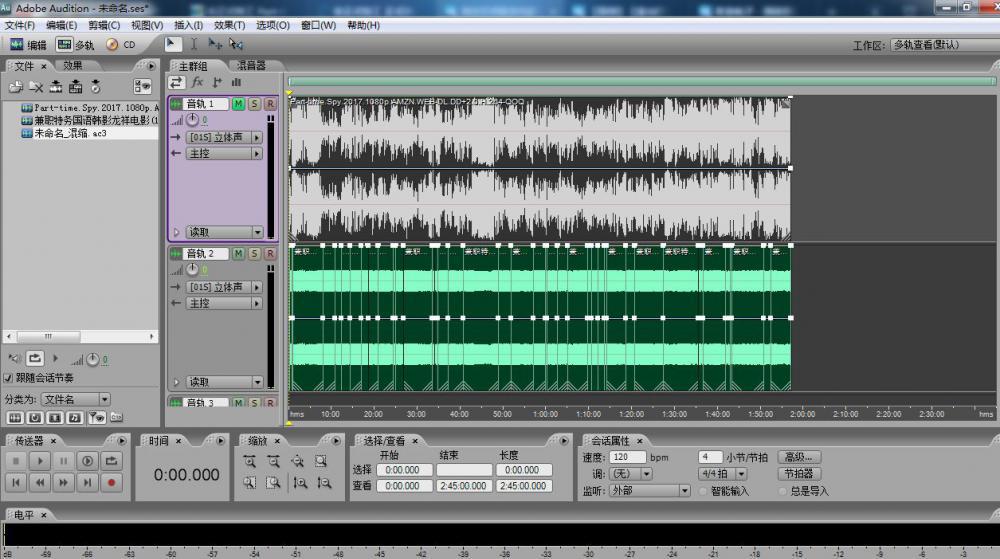
Task: Select the Time Selection tool
Action: (x=193, y=44)
